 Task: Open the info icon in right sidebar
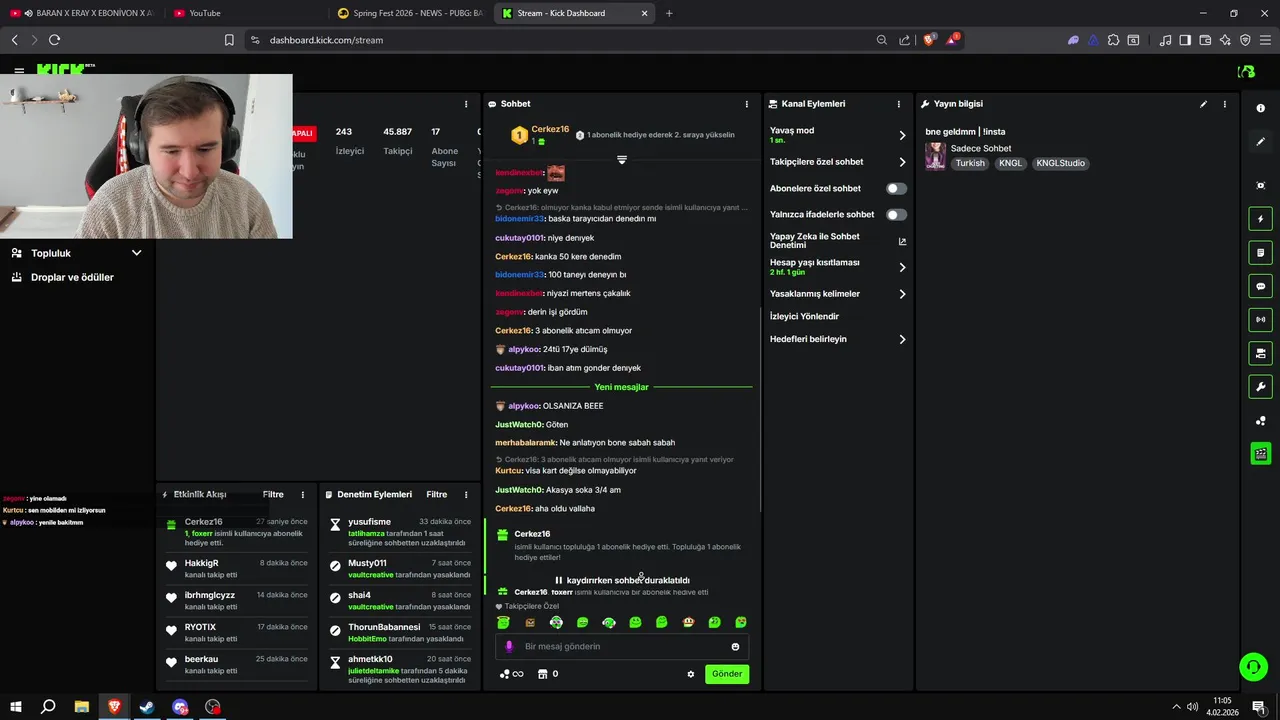tap(1260, 108)
